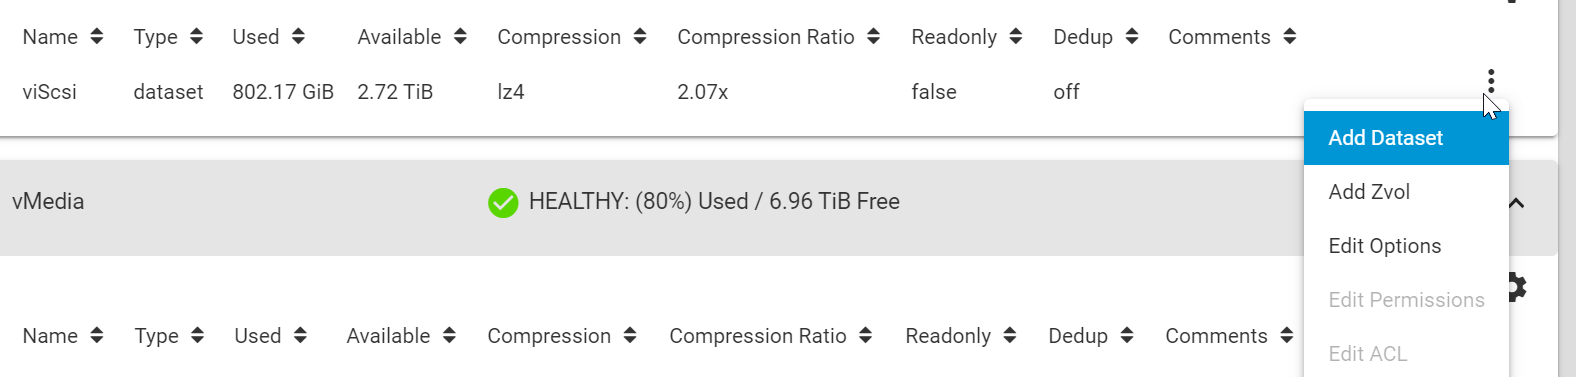Click Edit Permissions menu entry
The height and width of the screenshot is (377, 1576).
(x=1406, y=300)
